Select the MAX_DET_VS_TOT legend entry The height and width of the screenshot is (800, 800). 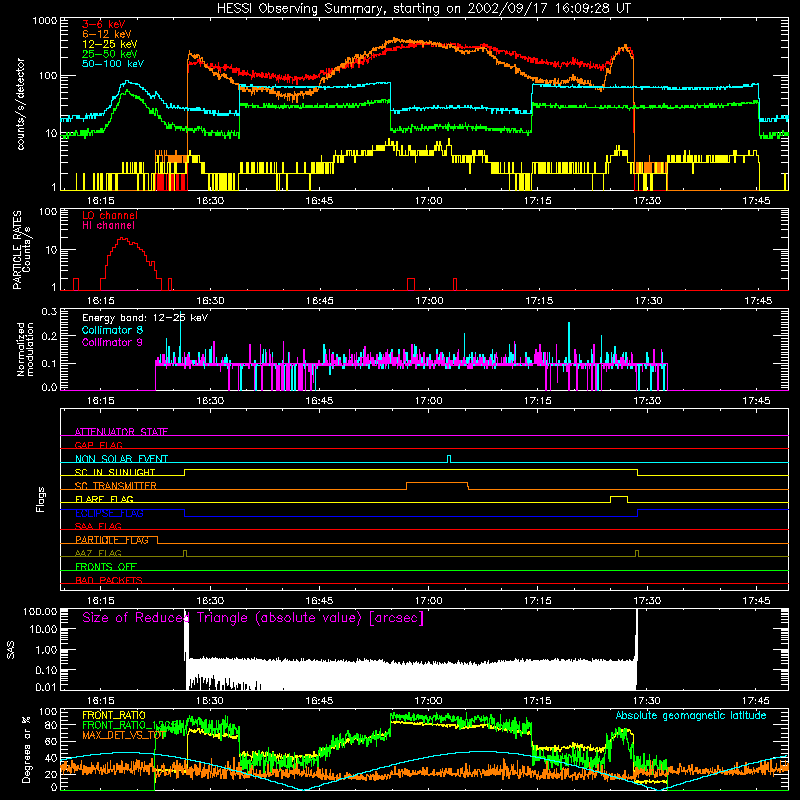pos(124,735)
